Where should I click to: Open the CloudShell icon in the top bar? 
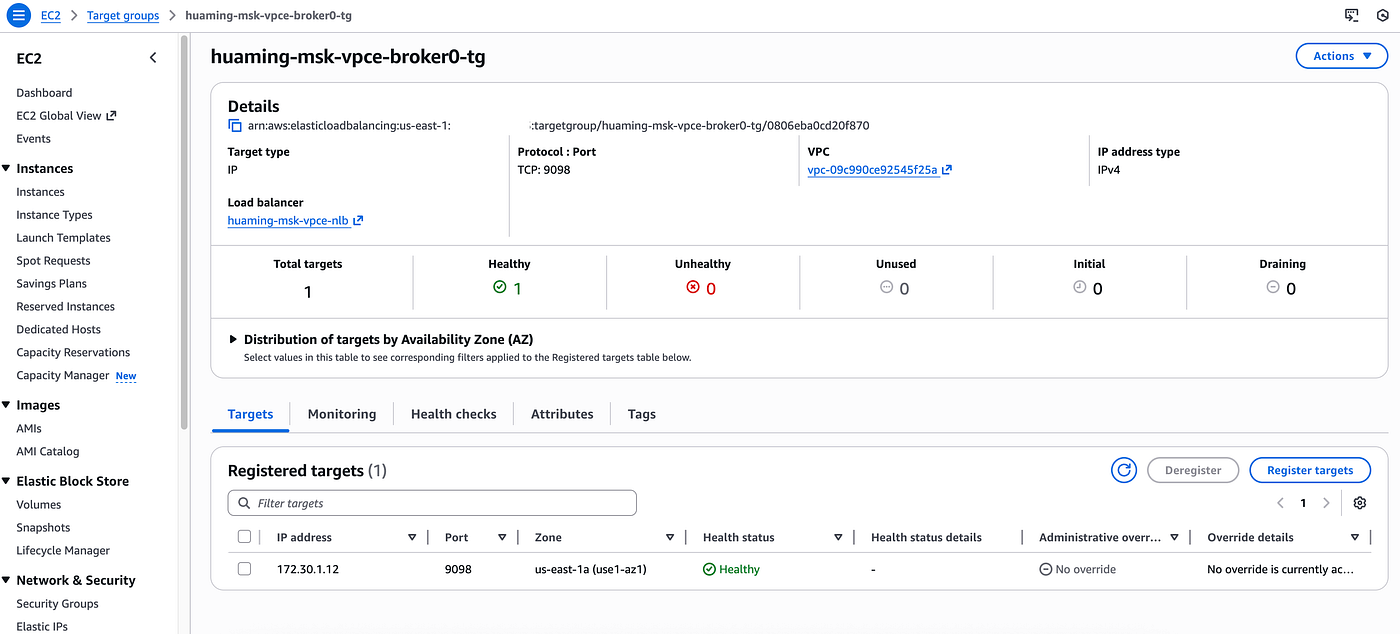[1351, 16]
